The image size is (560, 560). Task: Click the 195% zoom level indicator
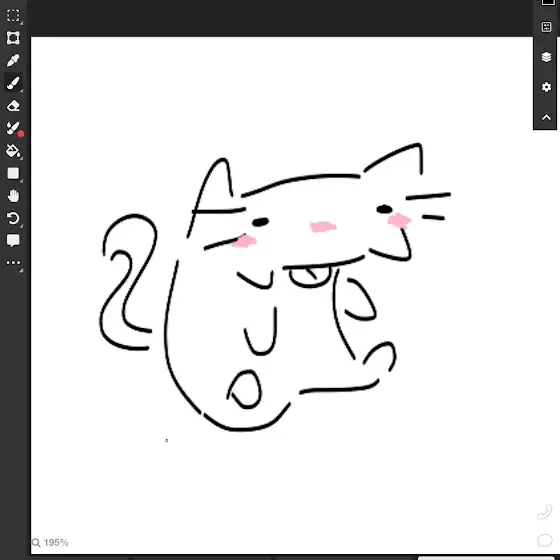tap(56, 542)
